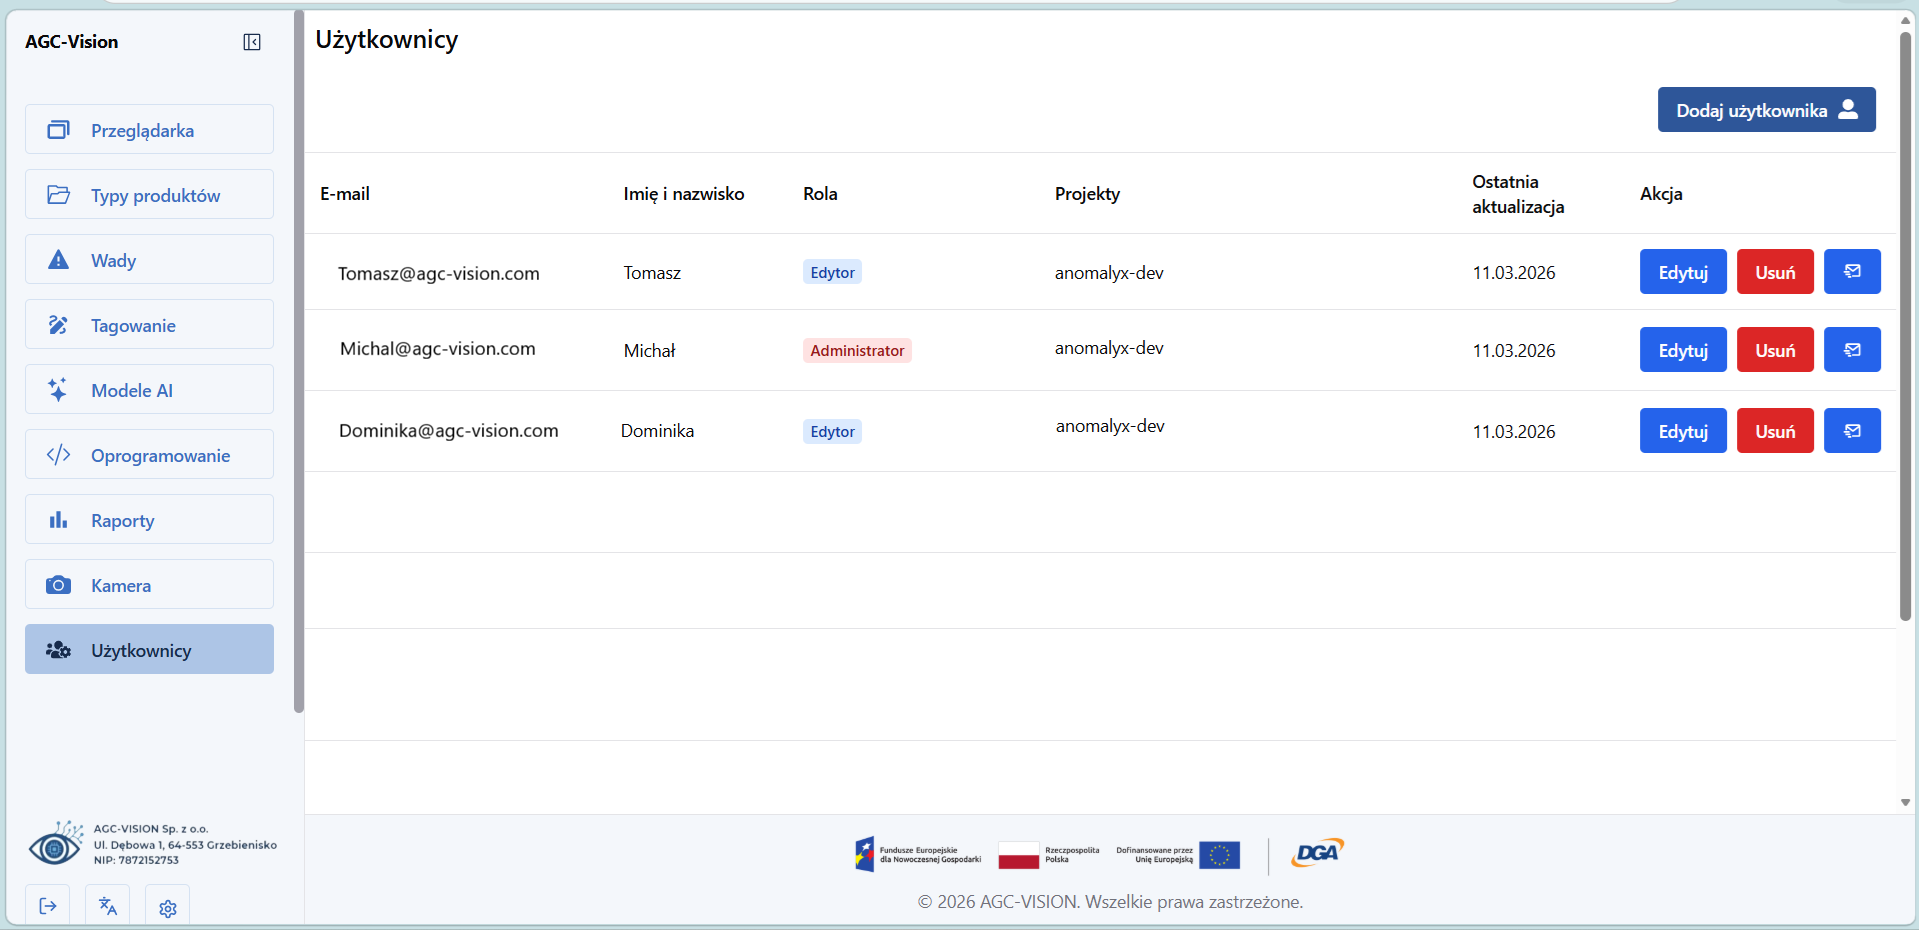Click Dodaj użytkownika button

coord(1765,110)
